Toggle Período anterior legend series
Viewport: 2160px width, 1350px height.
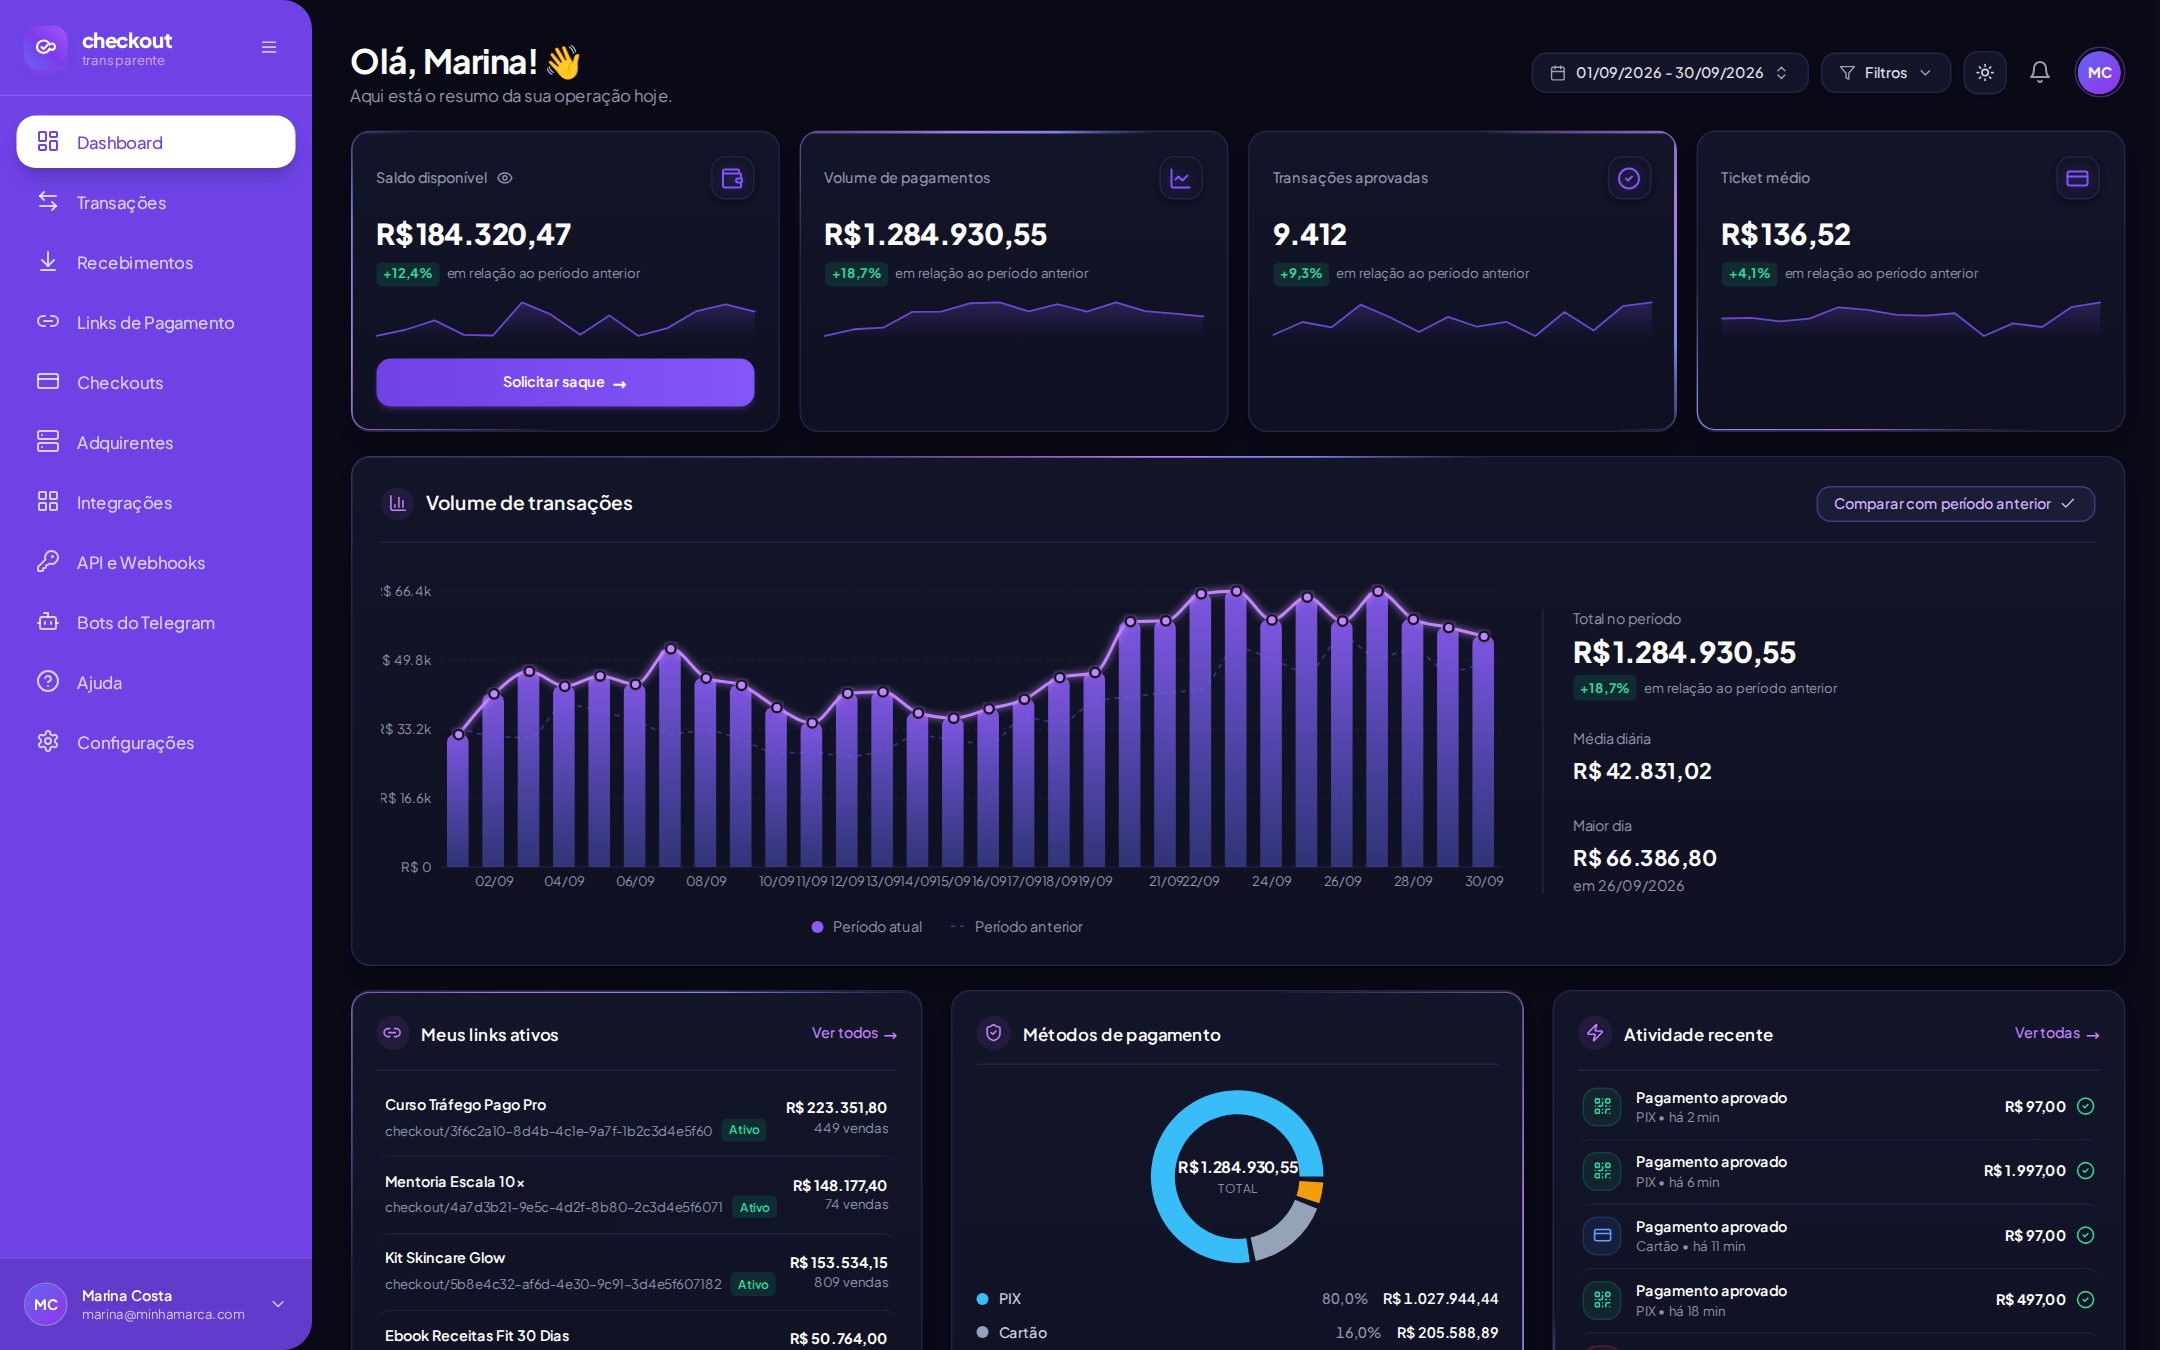click(x=1016, y=927)
